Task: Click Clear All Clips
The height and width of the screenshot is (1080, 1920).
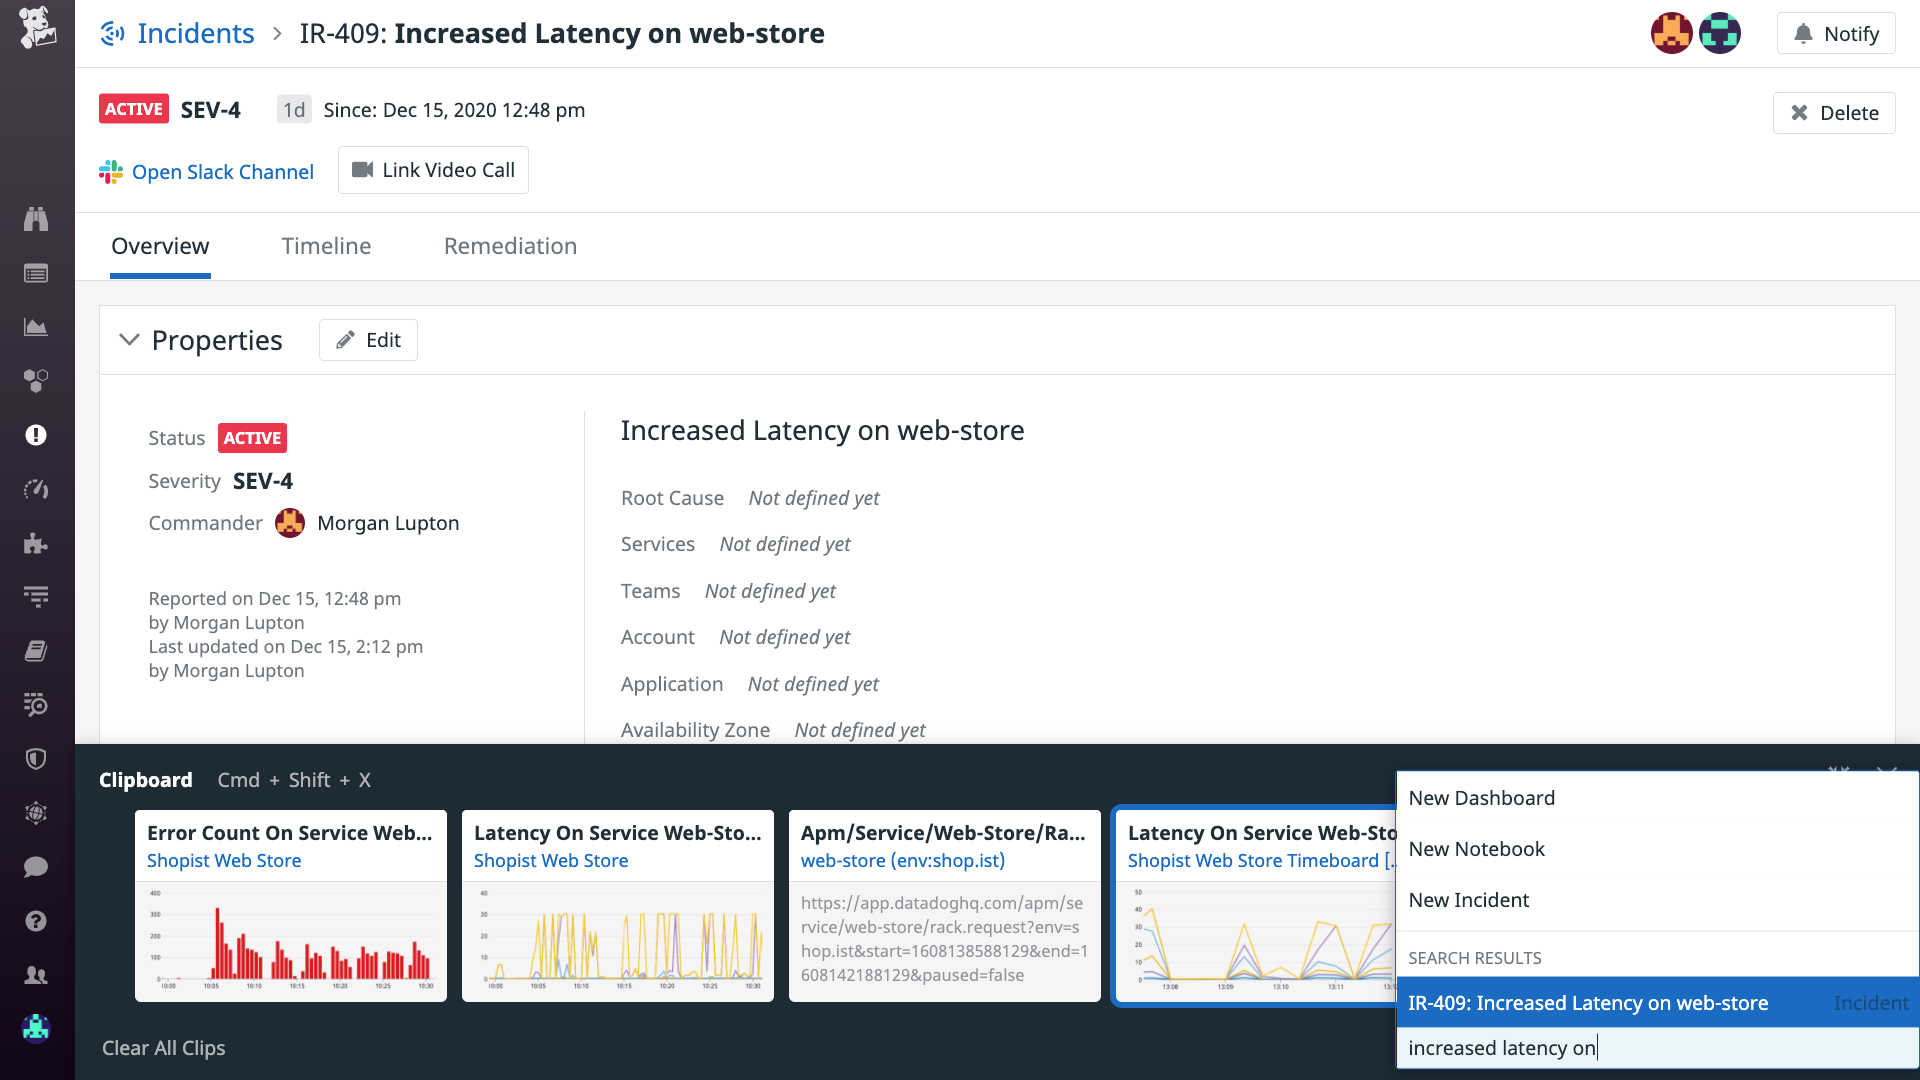Action: (x=163, y=1047)
